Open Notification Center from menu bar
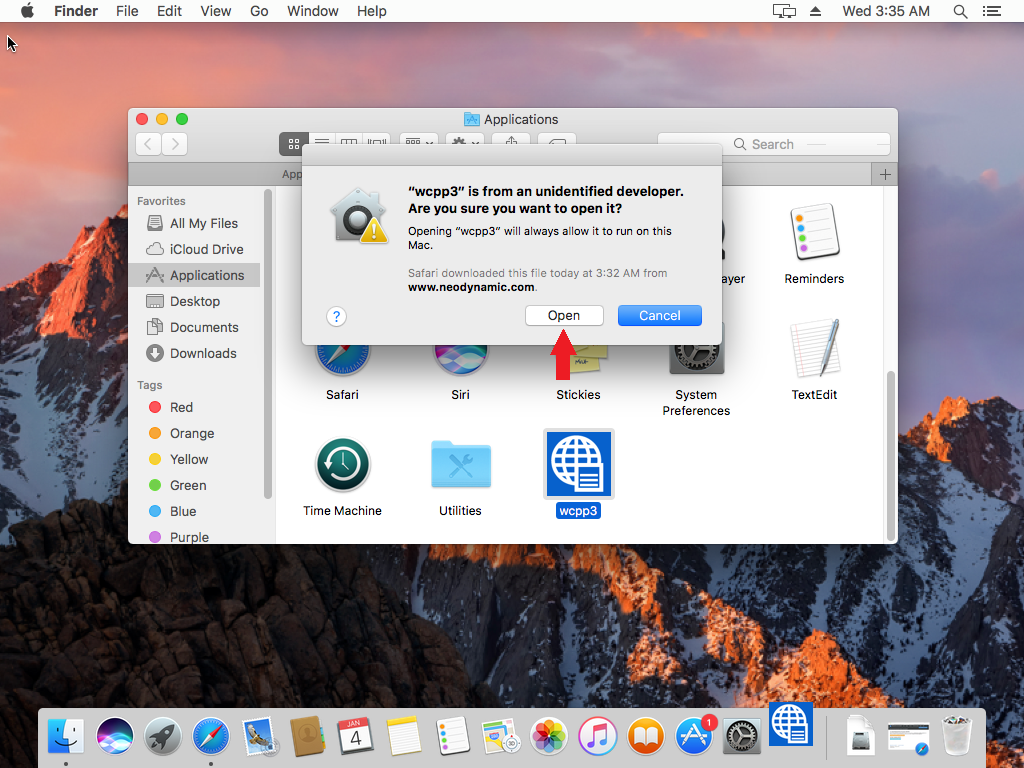The image size is (1024, 768). point(992,11)
